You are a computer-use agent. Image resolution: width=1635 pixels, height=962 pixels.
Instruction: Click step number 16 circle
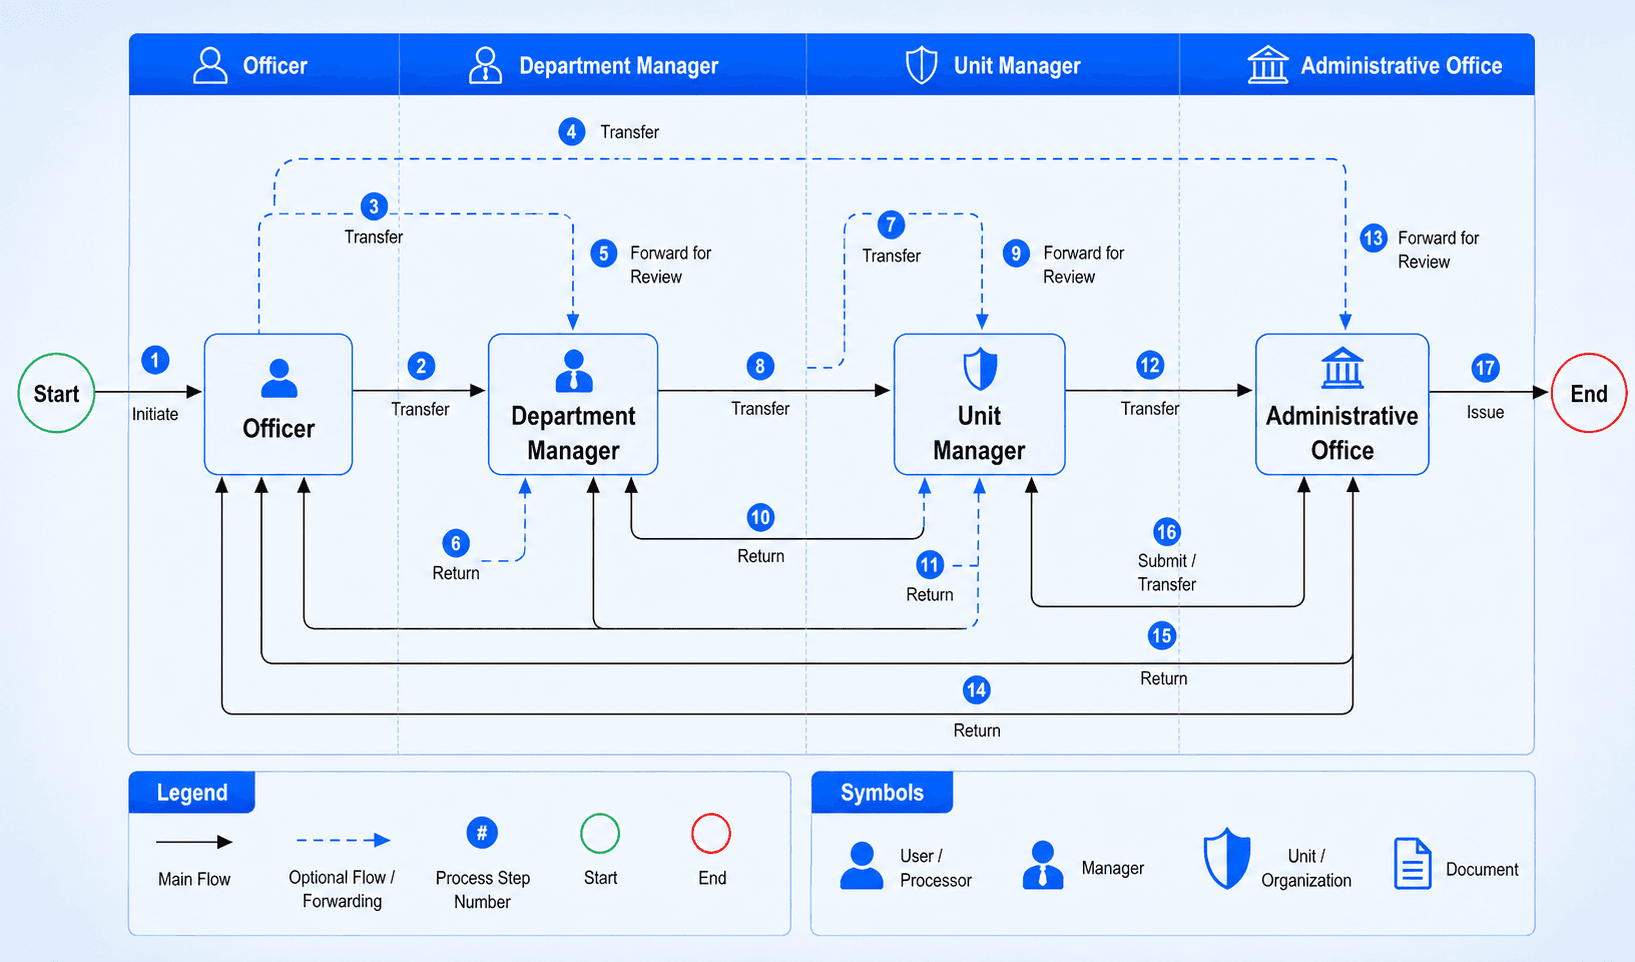[x=1166, y=531]
